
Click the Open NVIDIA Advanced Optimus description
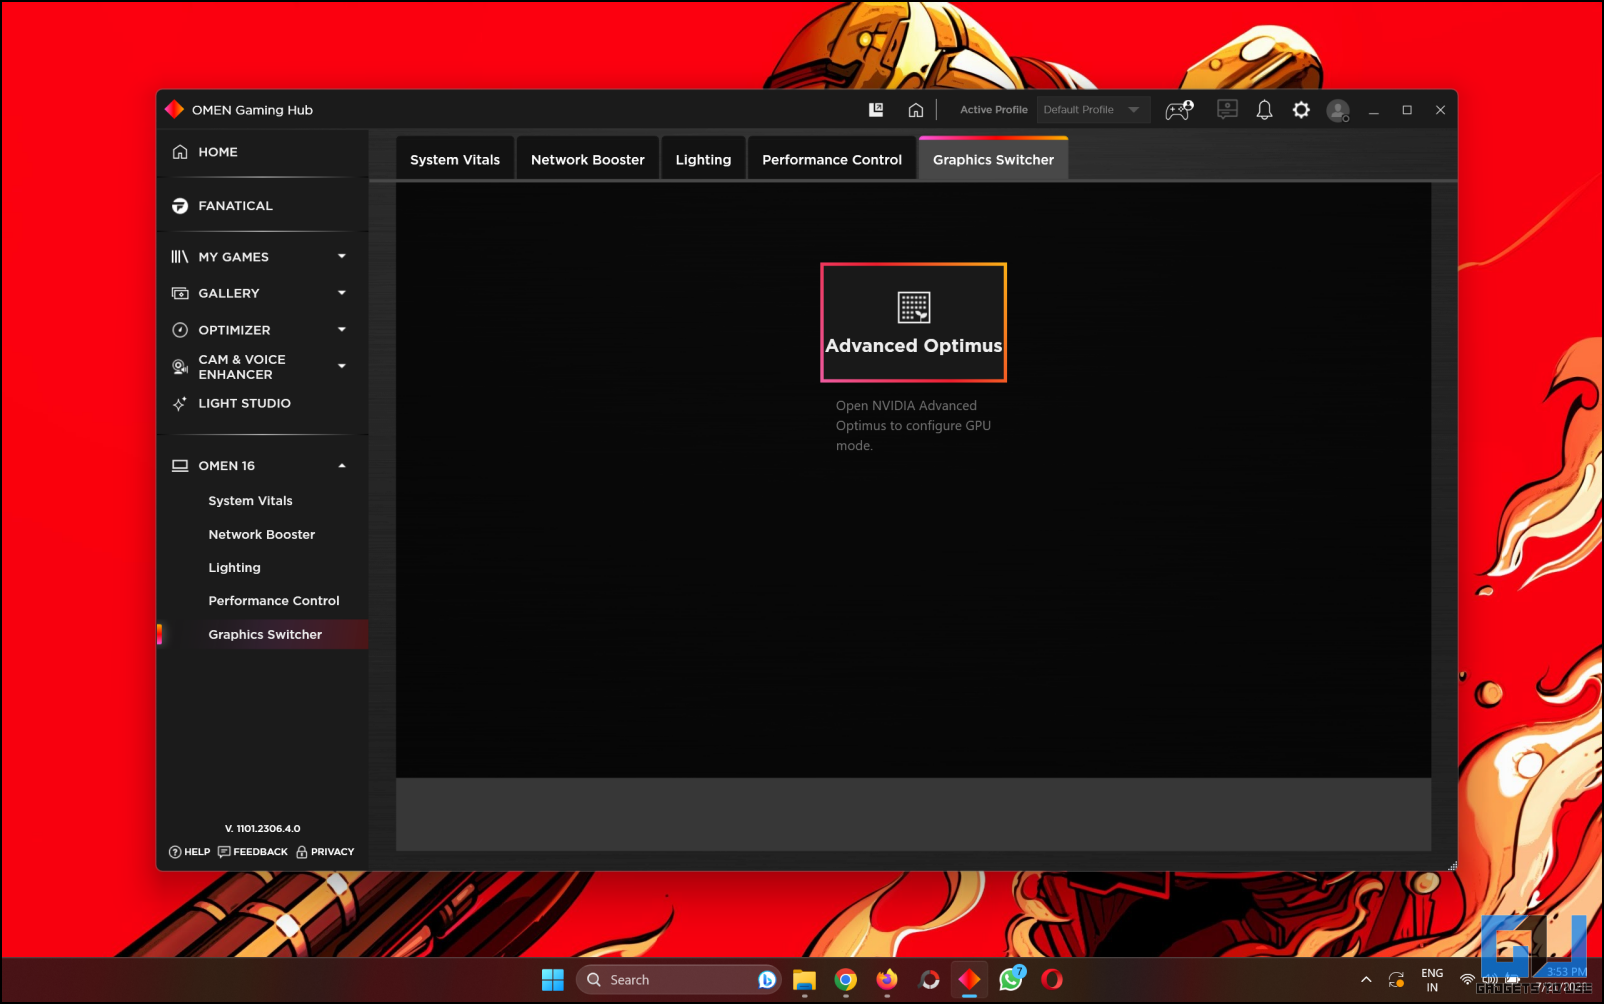[x=914, y=426]
